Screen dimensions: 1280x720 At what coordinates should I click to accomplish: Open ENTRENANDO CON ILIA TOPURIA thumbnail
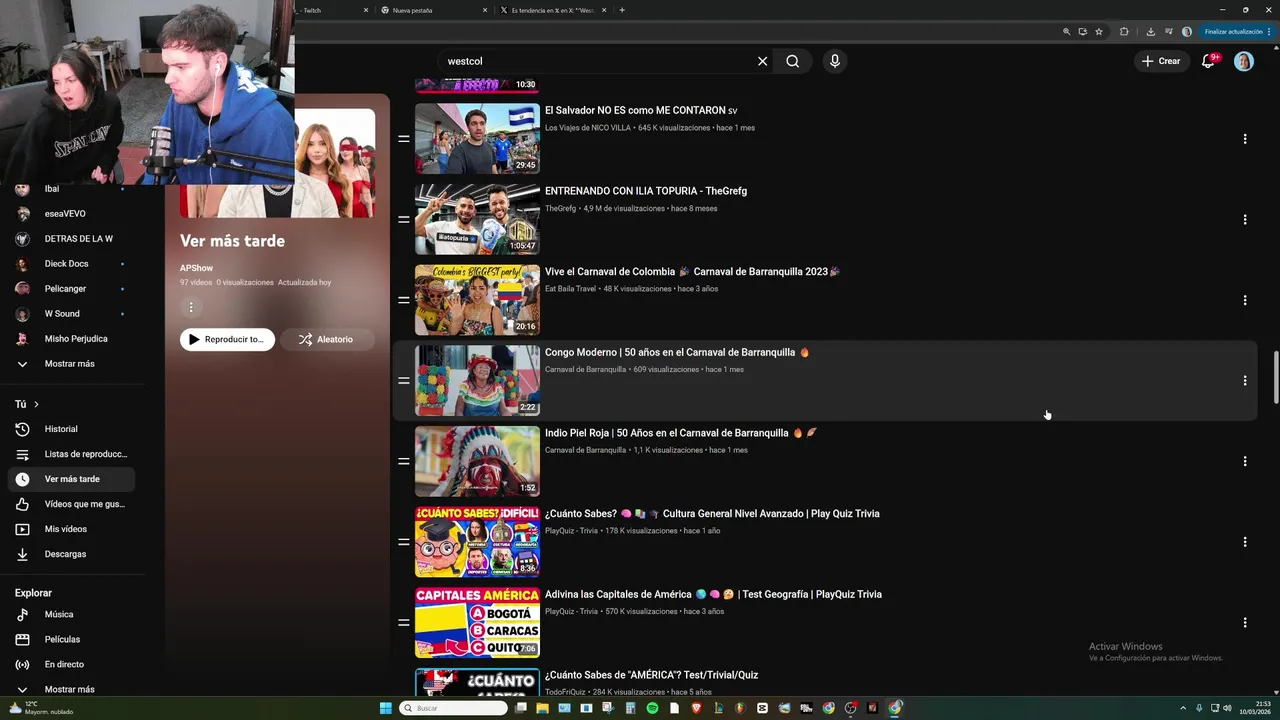point(477,219)
